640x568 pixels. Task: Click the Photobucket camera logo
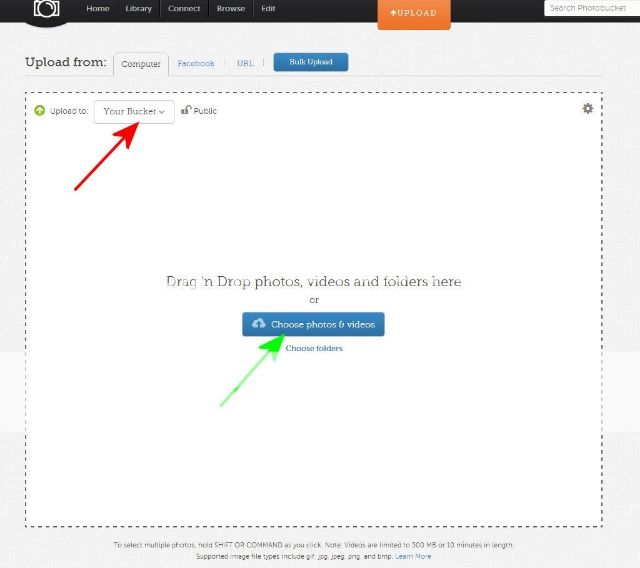coord(46,9)
